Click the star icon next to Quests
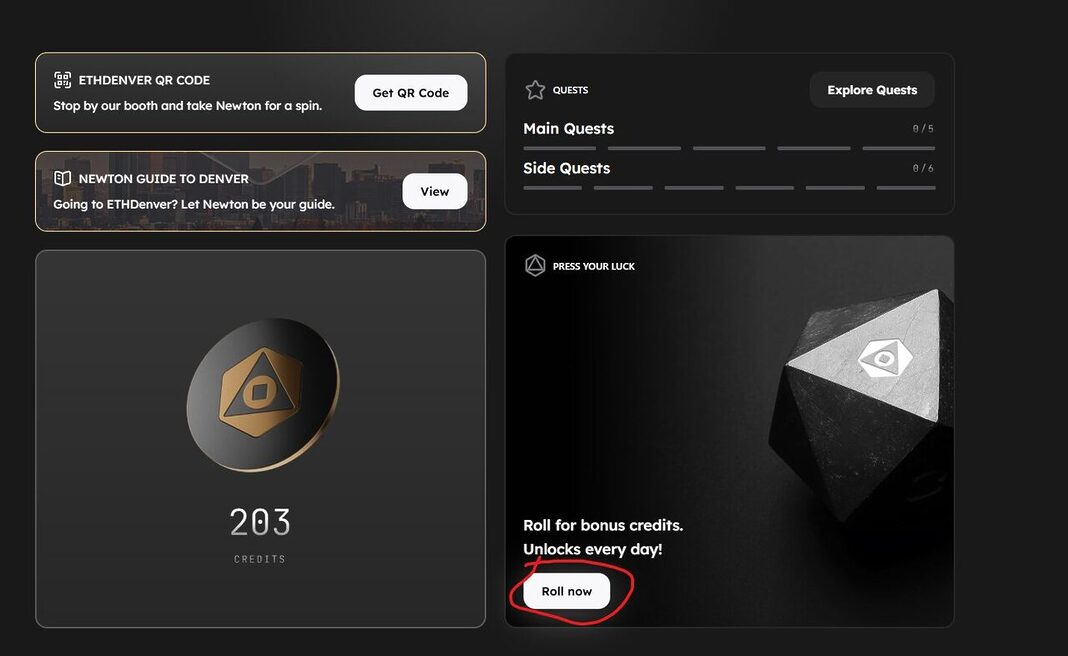 tap(535, 90)
